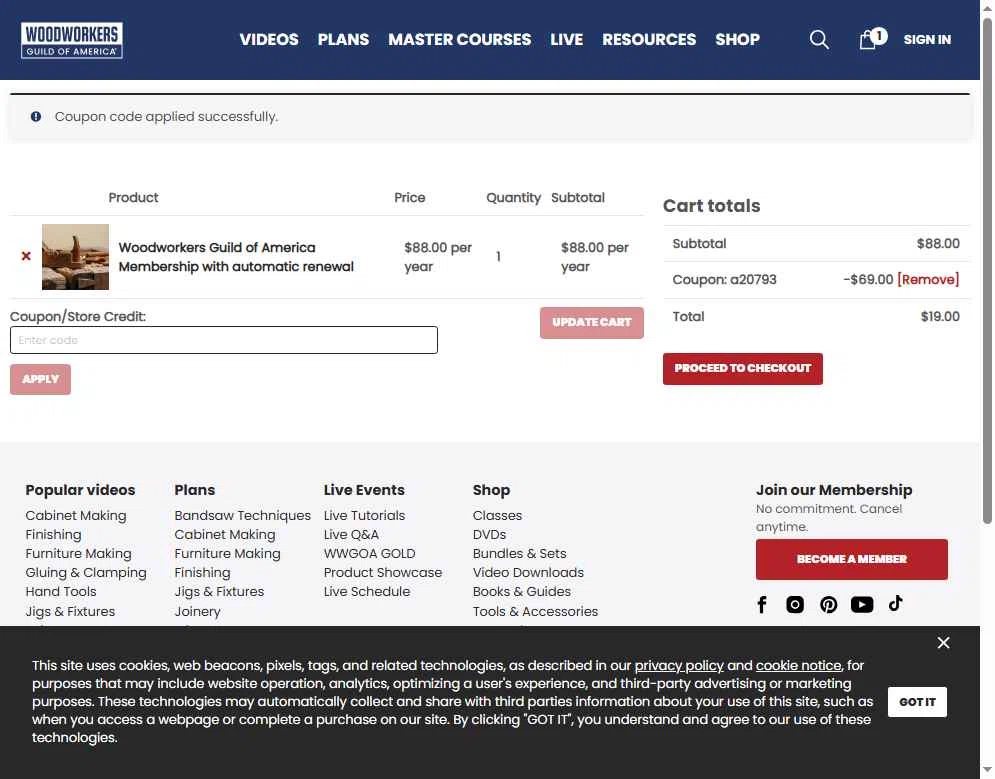Click "Coupon code applied successfully." message
This screenshot has height=779, width=995.
tap(166, 117)
